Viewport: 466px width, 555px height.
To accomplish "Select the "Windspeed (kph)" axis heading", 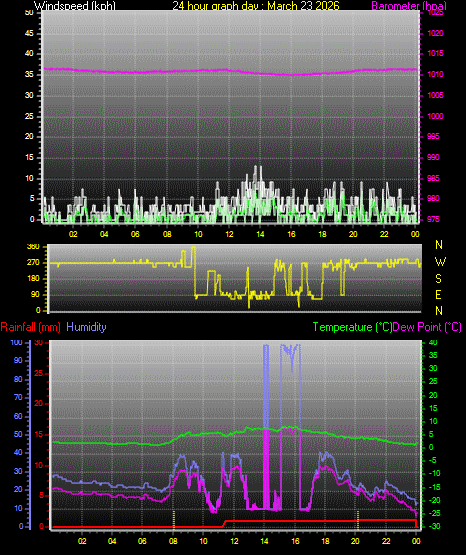I will pos(75,6).
